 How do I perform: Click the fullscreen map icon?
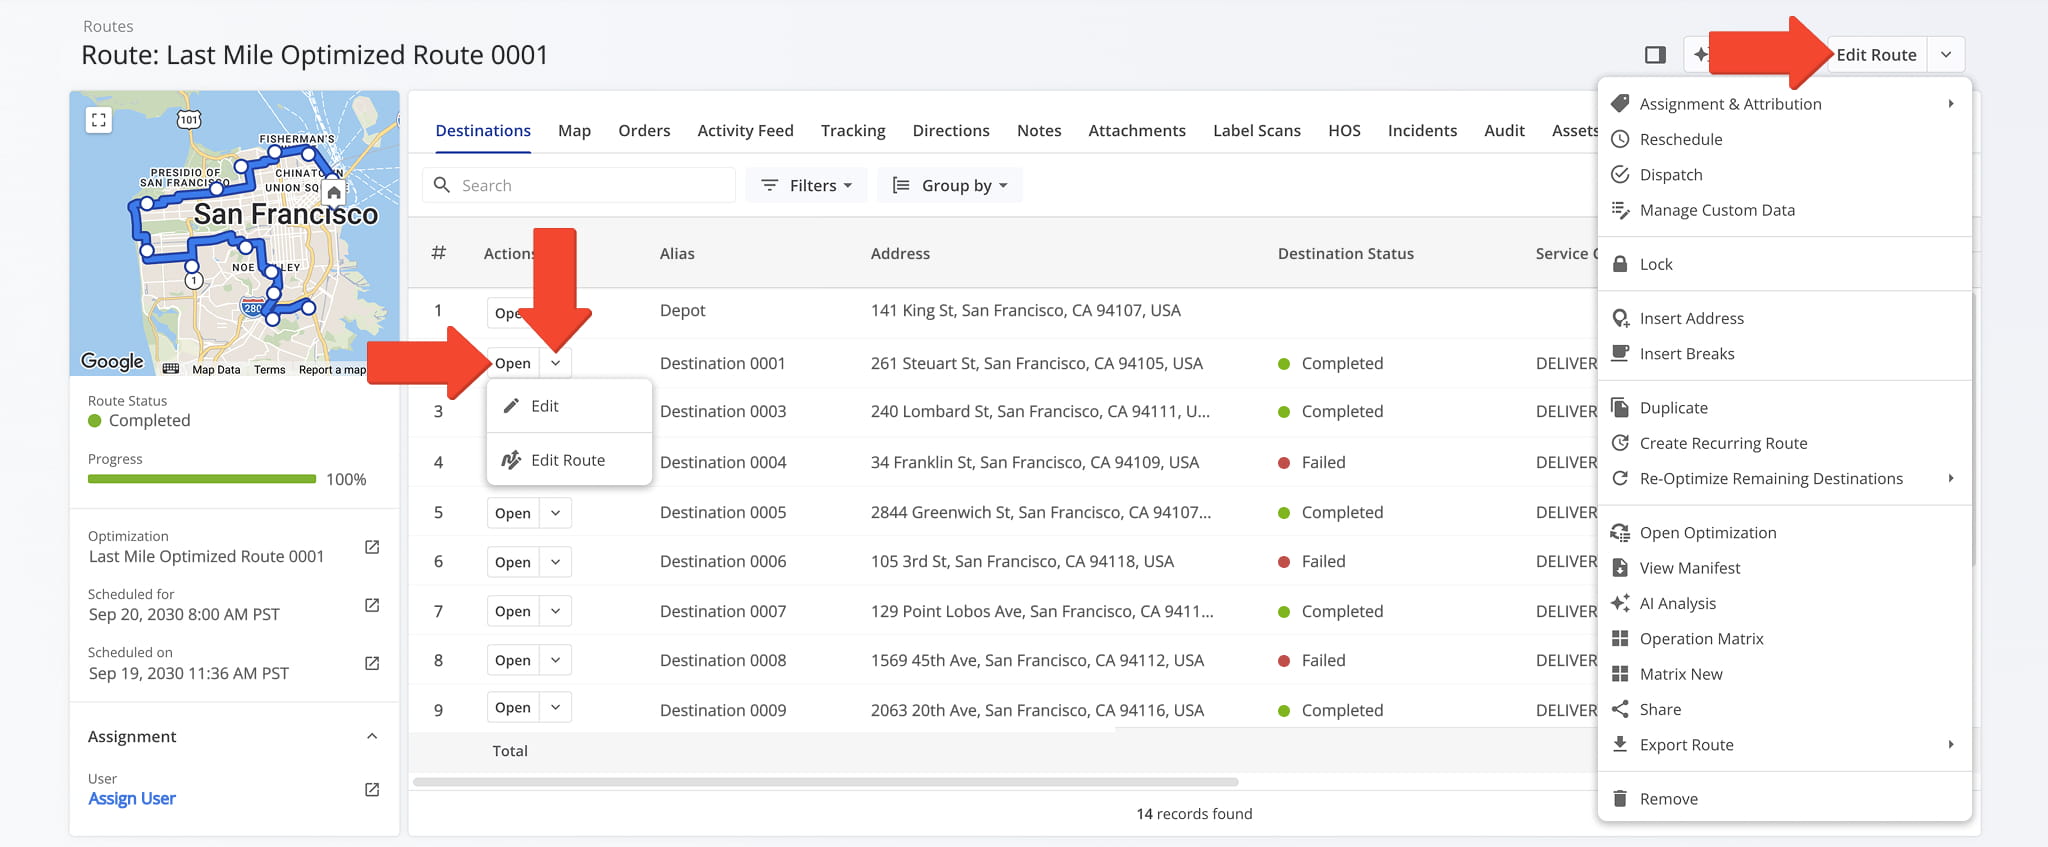click(x=98, y=120)
